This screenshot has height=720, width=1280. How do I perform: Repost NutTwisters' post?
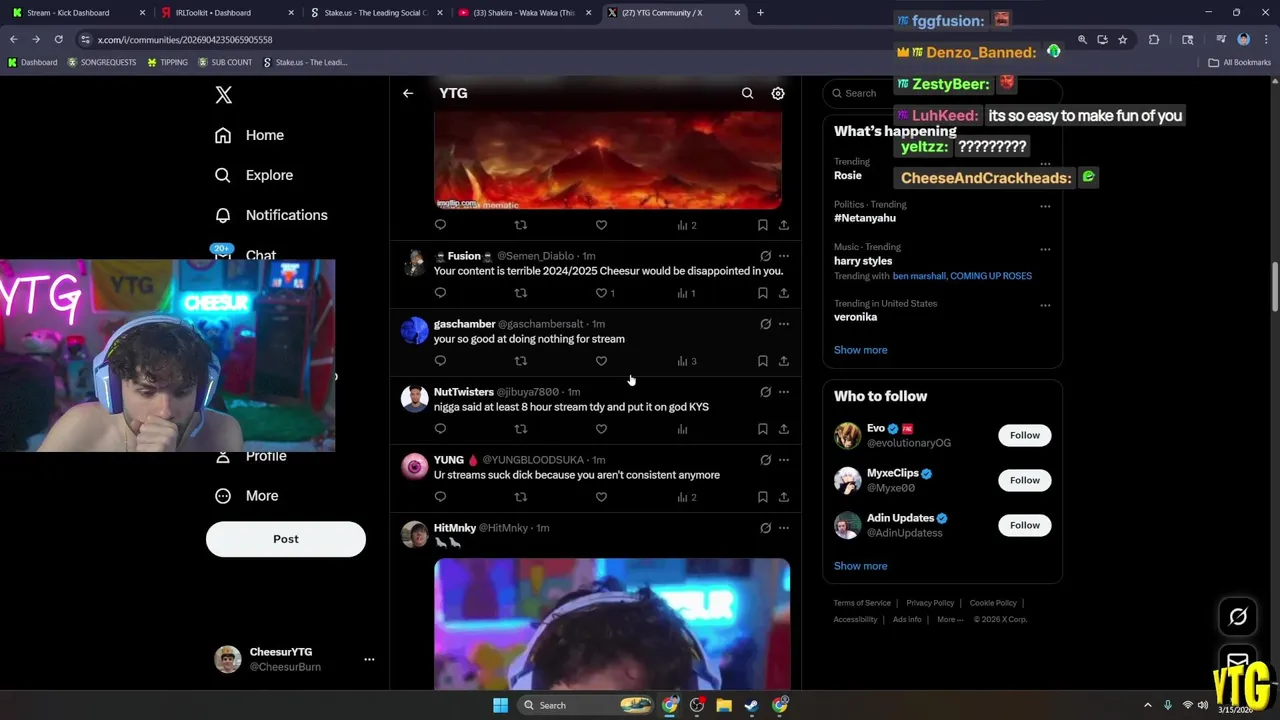(x=520, y=429)
